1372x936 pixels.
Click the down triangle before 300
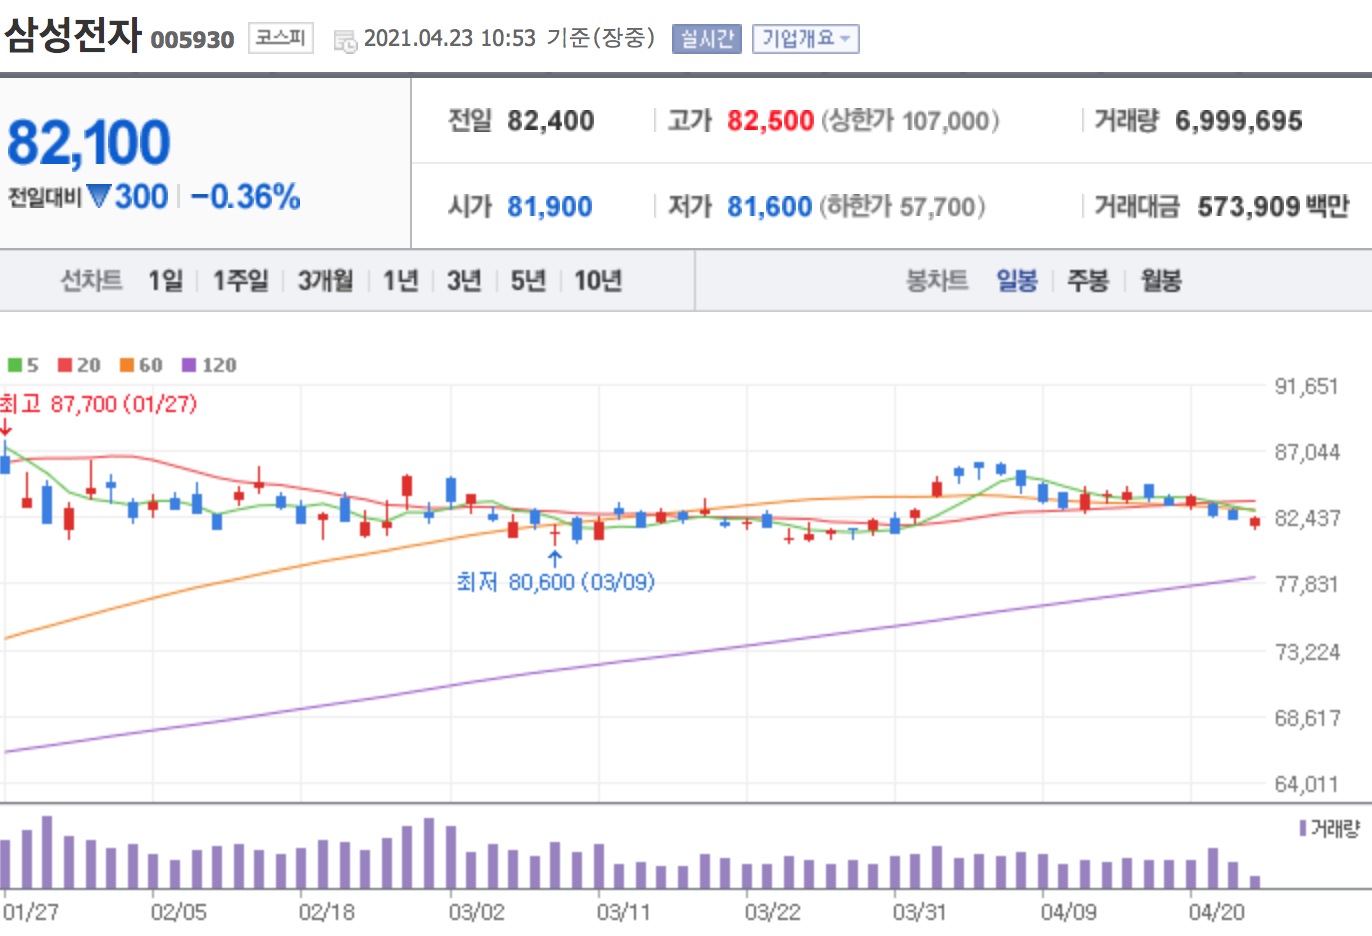tap(99, 196)
